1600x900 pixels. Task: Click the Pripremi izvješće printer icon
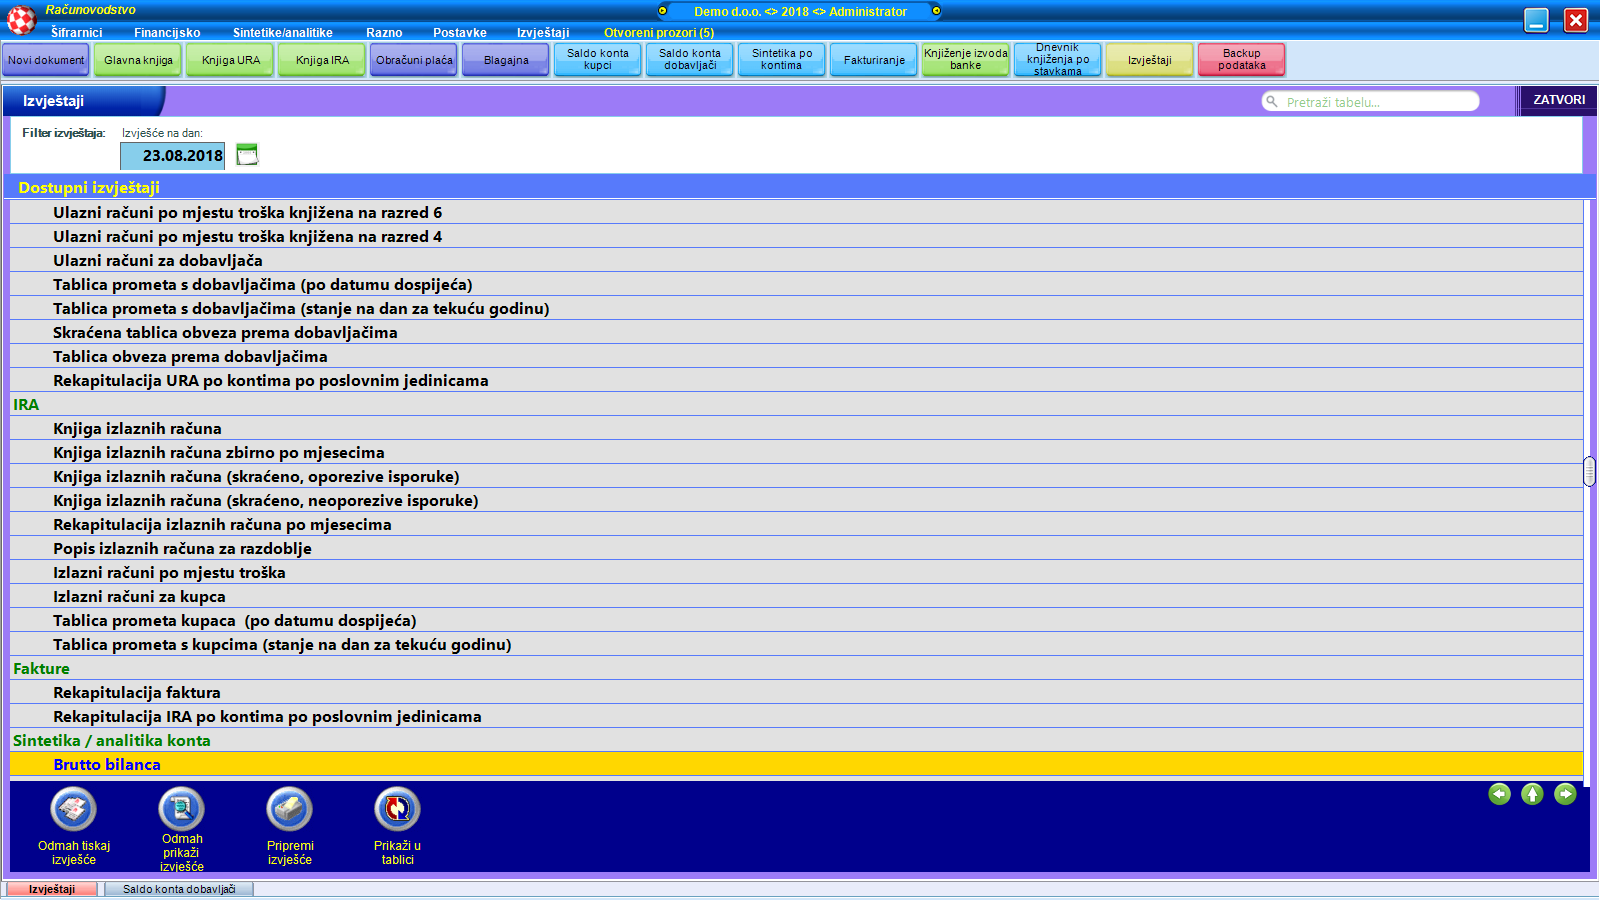pyautogui.click(x=289, y=810)
